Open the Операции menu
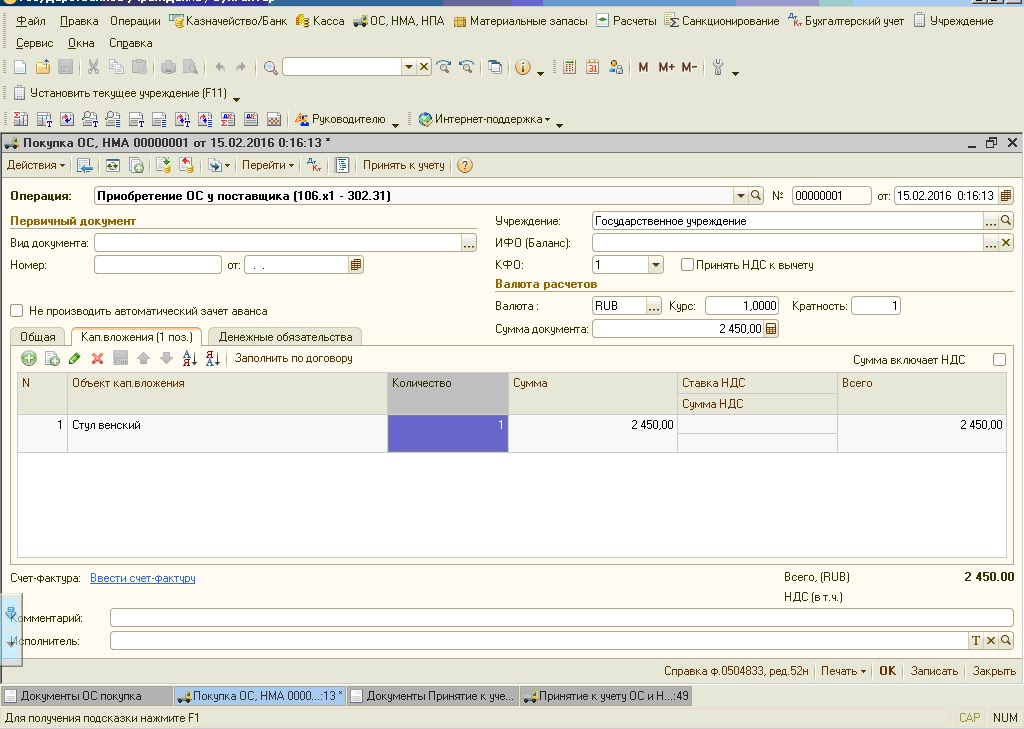 [x=135, y=21]
